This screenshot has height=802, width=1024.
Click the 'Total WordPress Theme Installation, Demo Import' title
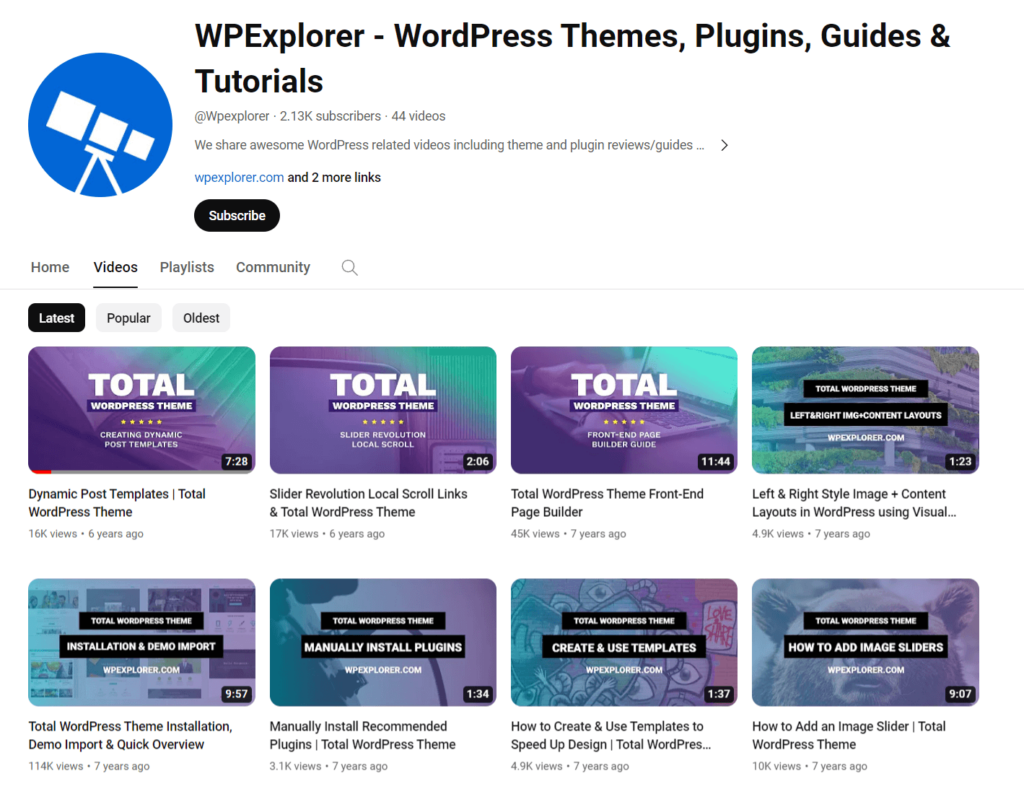[131, 735]
